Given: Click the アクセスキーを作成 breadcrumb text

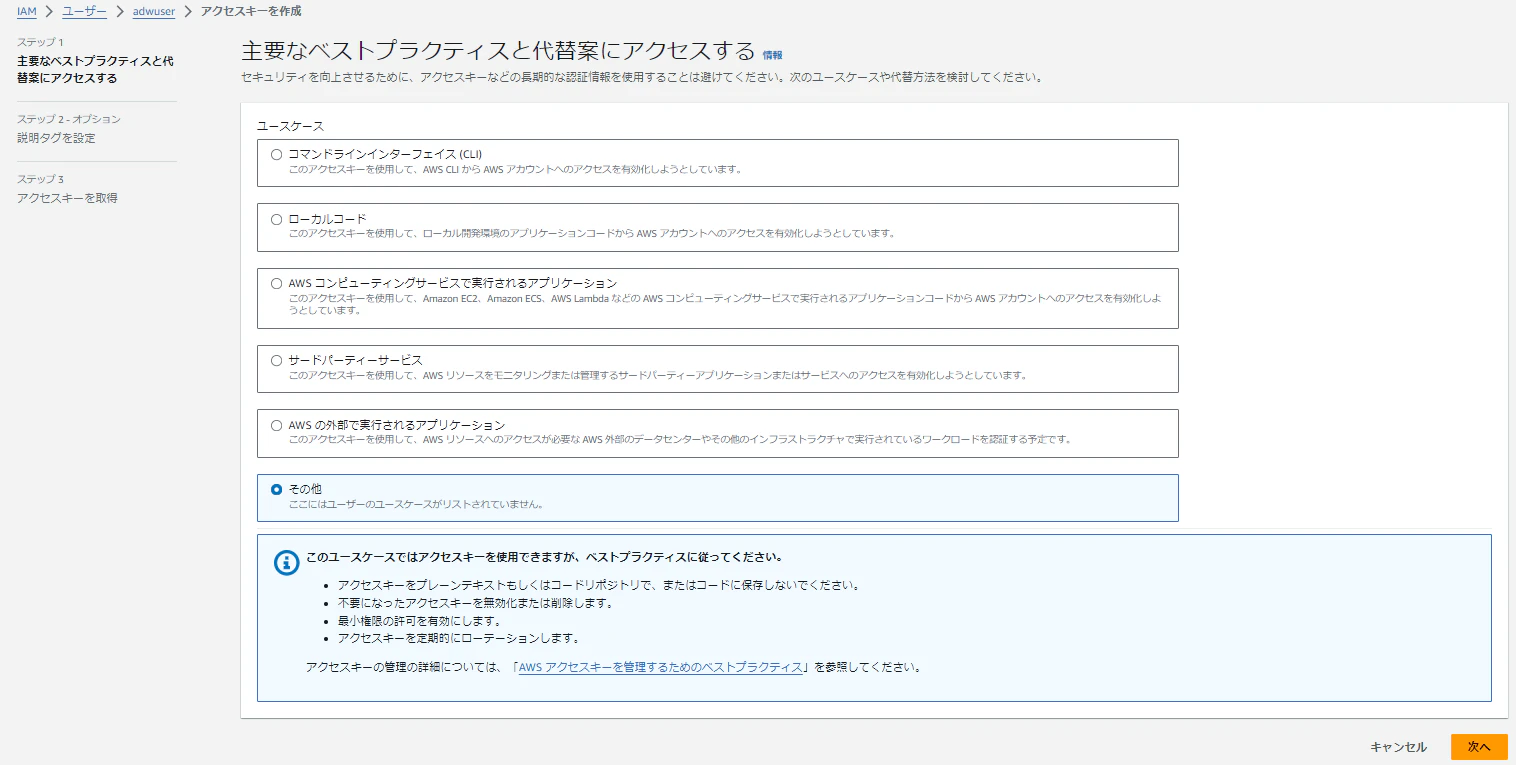Looking at the screenshot, I should [251, 11].
